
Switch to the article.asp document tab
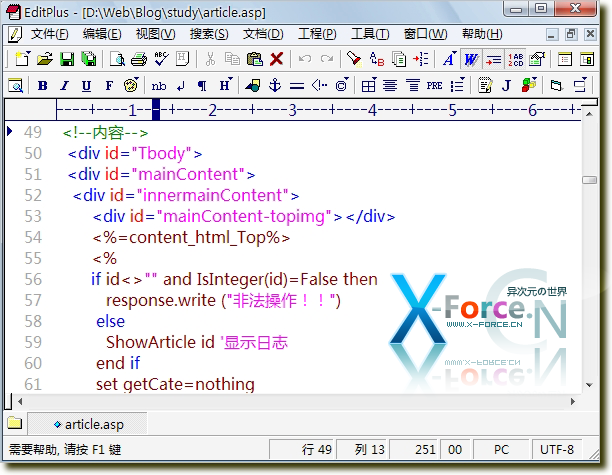(x=88, y=424)
